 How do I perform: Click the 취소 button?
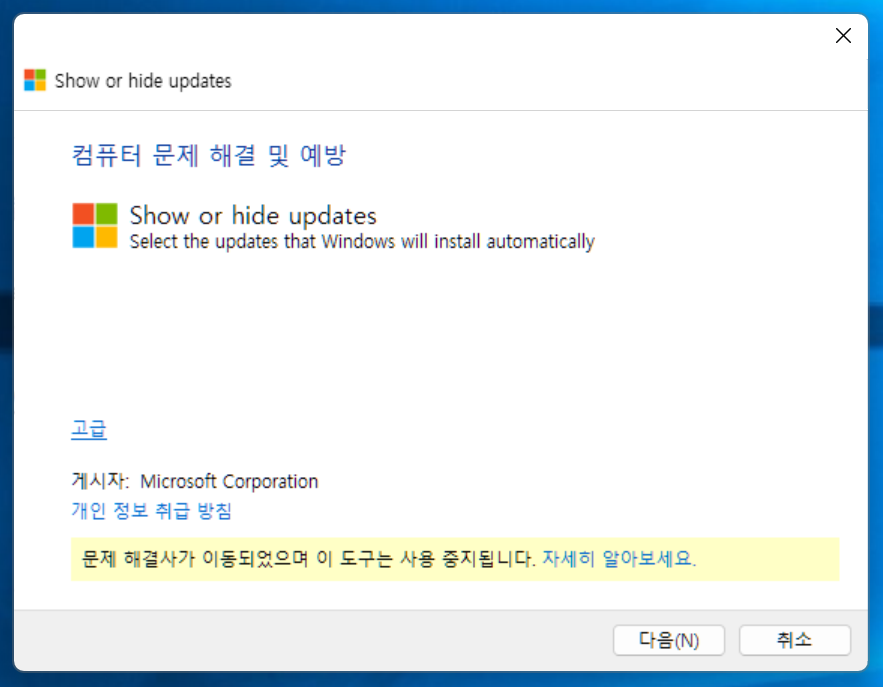tap(795, 640)
